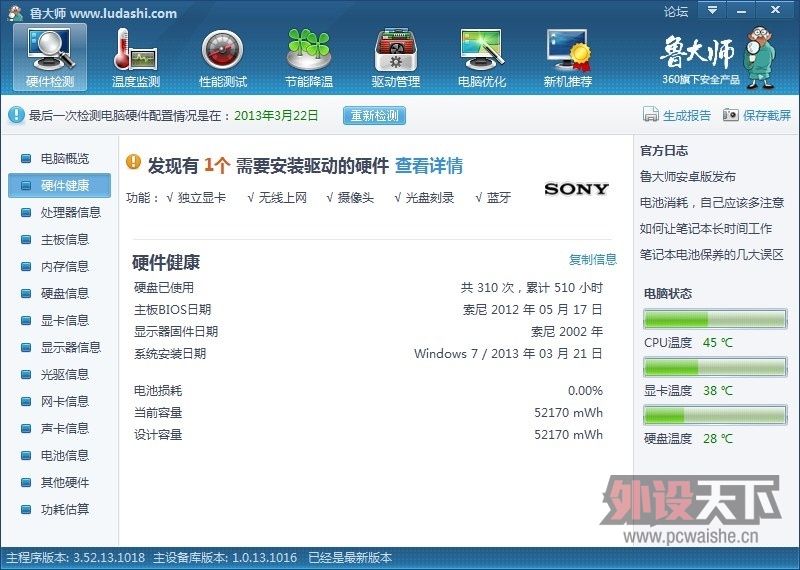The width and height of the screenshot is (800, 570).
Task: Click the 共 310 次，累计 510 小时 value
Action: point(532,288)
